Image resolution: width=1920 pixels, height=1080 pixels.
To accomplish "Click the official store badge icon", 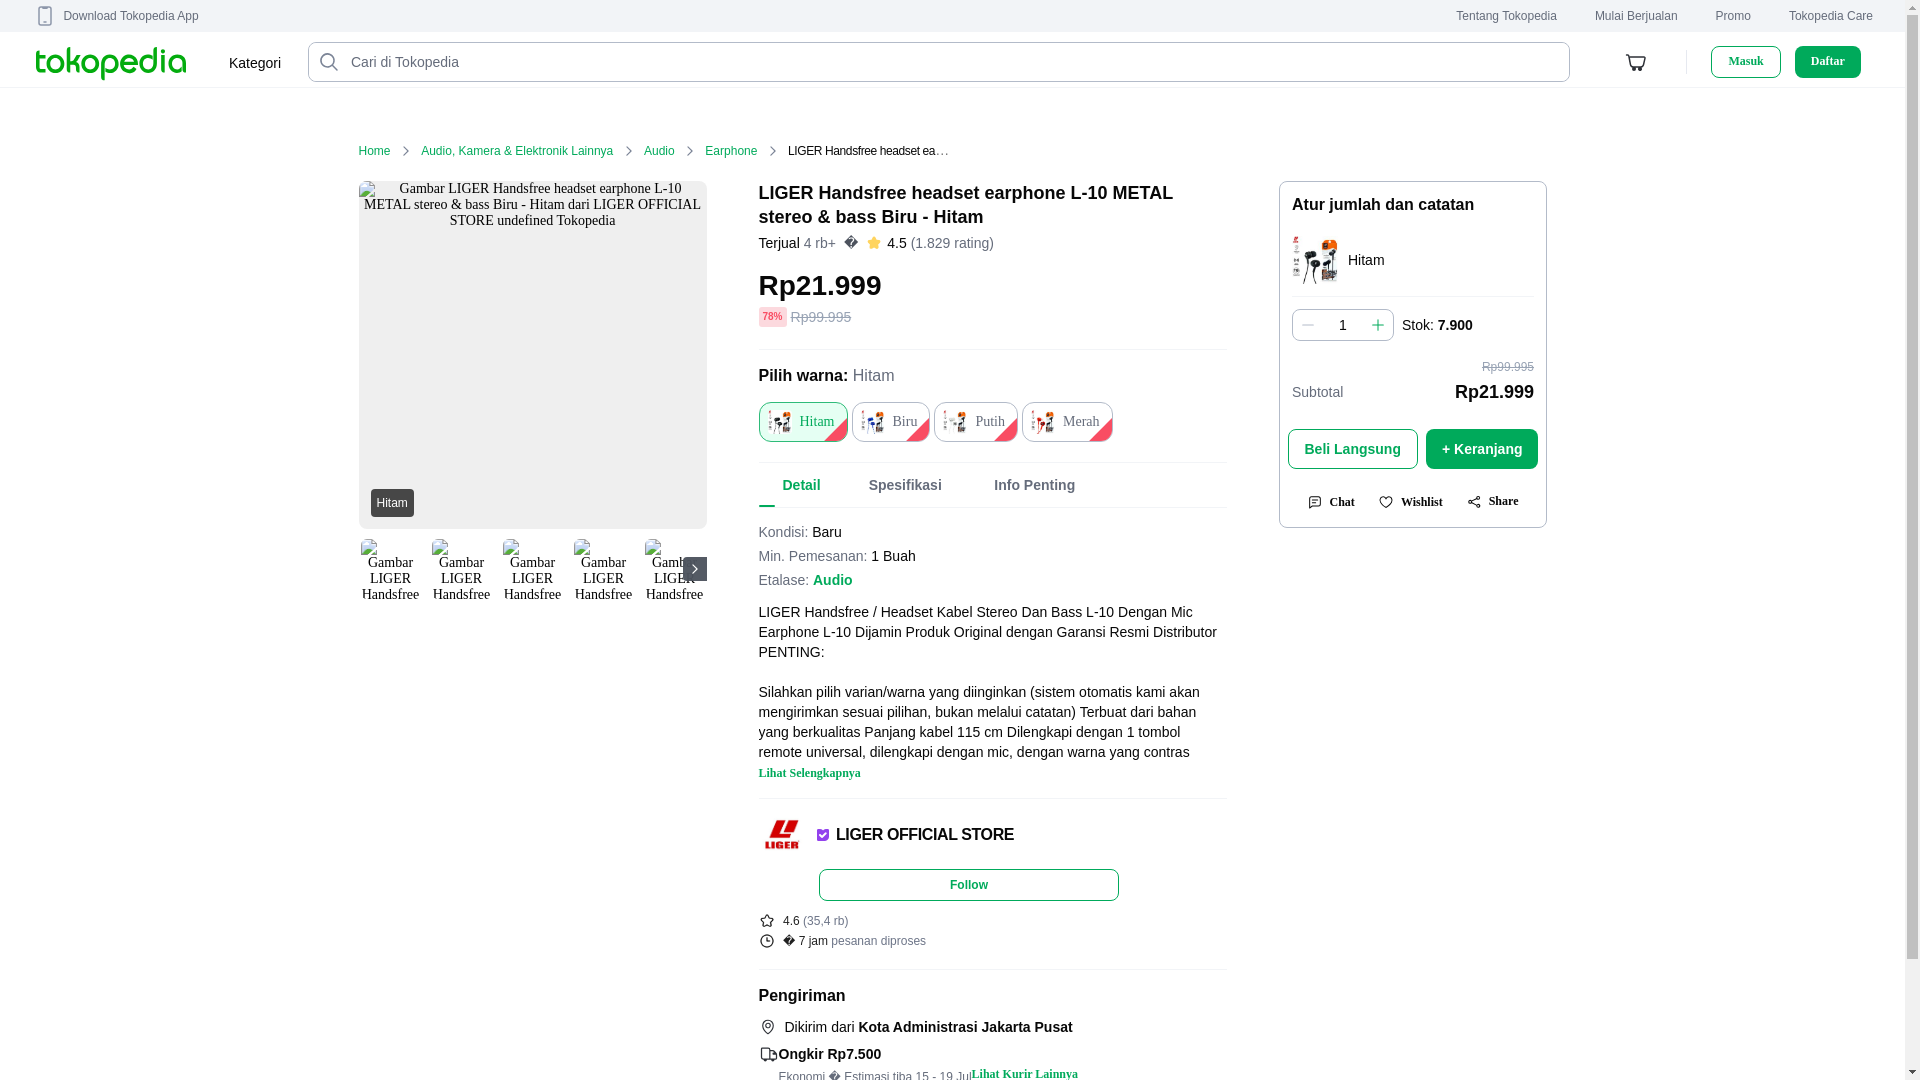I will pyautogui.click(x=823, y=835).
